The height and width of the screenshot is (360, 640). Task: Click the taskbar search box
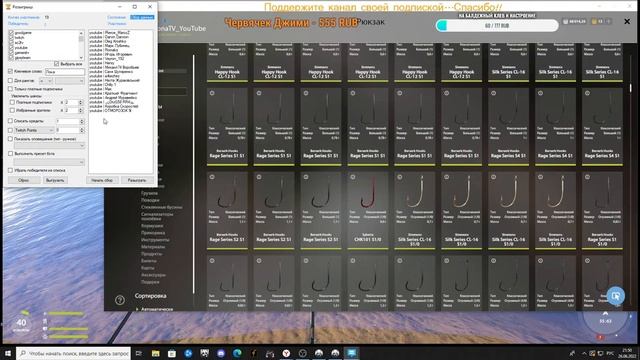(x=73, y=353)
